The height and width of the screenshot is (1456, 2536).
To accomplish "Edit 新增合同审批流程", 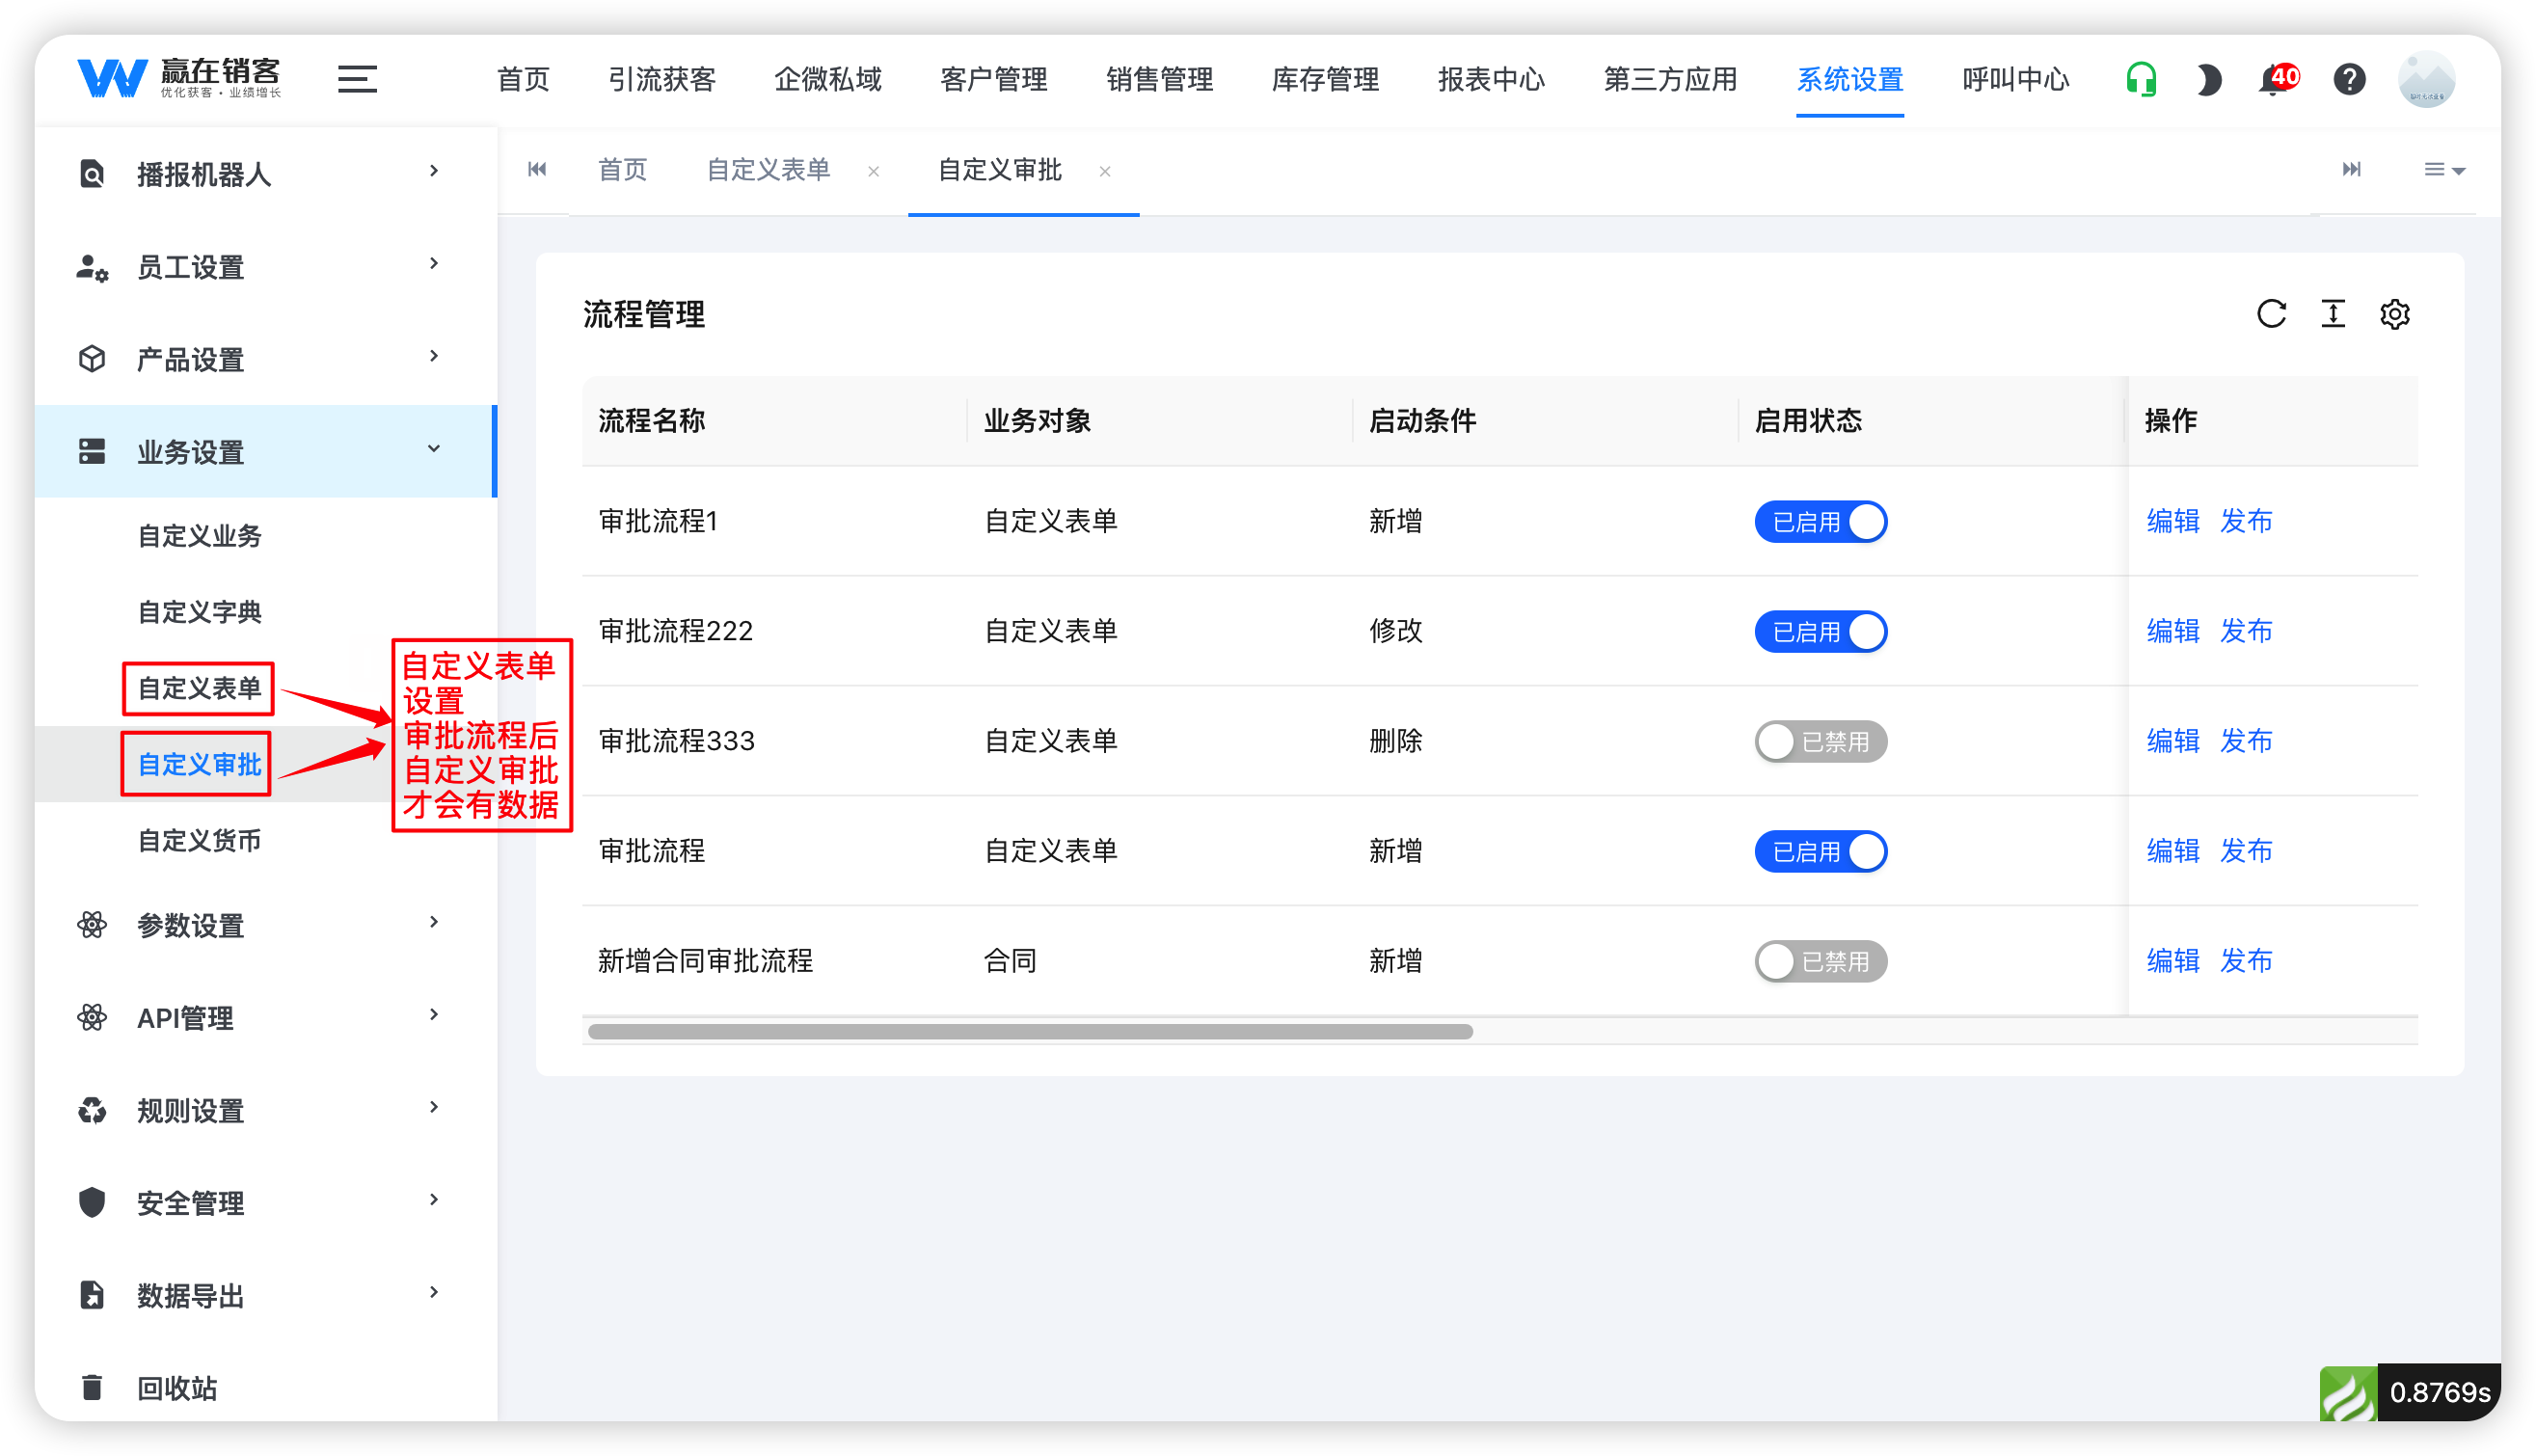I will tap(2172, 961).
